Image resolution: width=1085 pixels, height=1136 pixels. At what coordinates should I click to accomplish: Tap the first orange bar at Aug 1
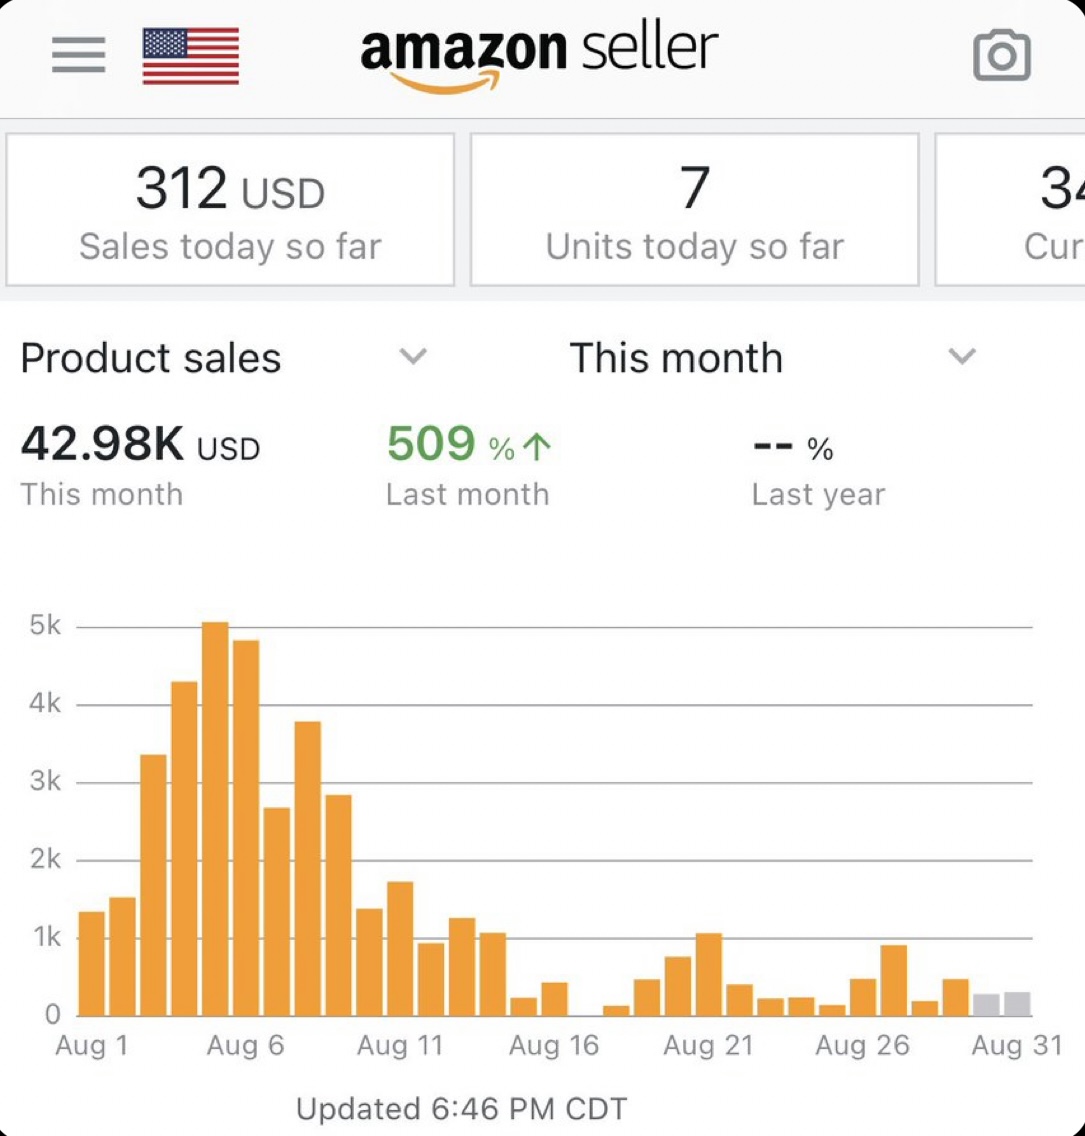91,963
